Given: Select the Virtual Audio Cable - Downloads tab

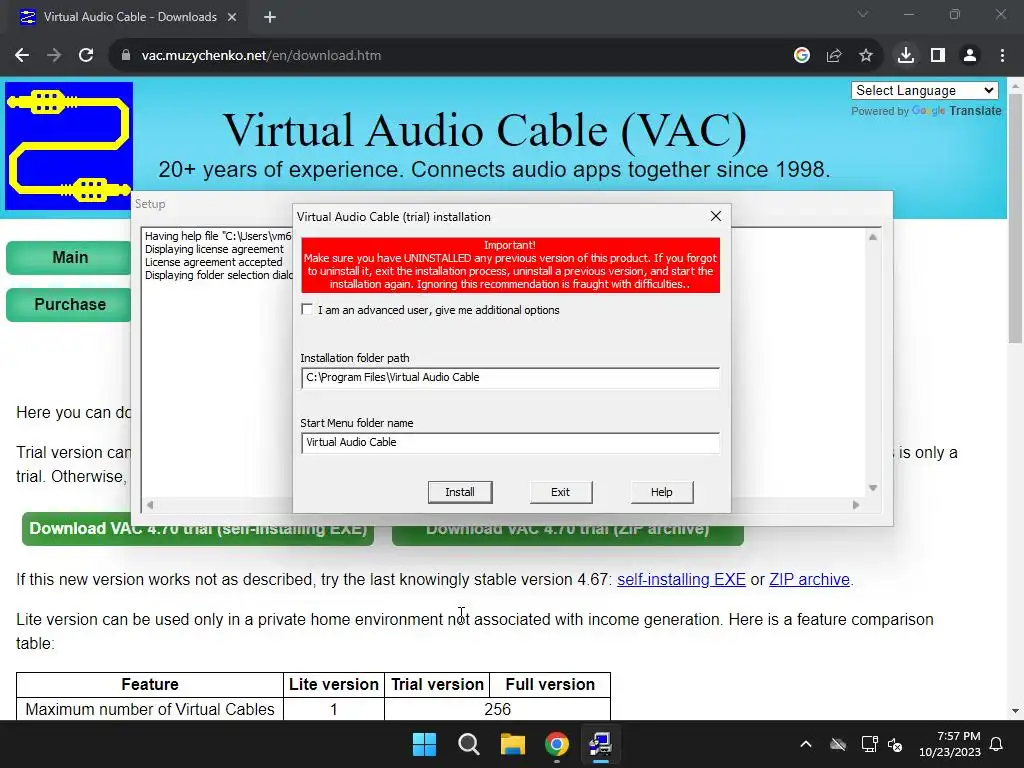Looking at the screenshot, I should (129, 17).
